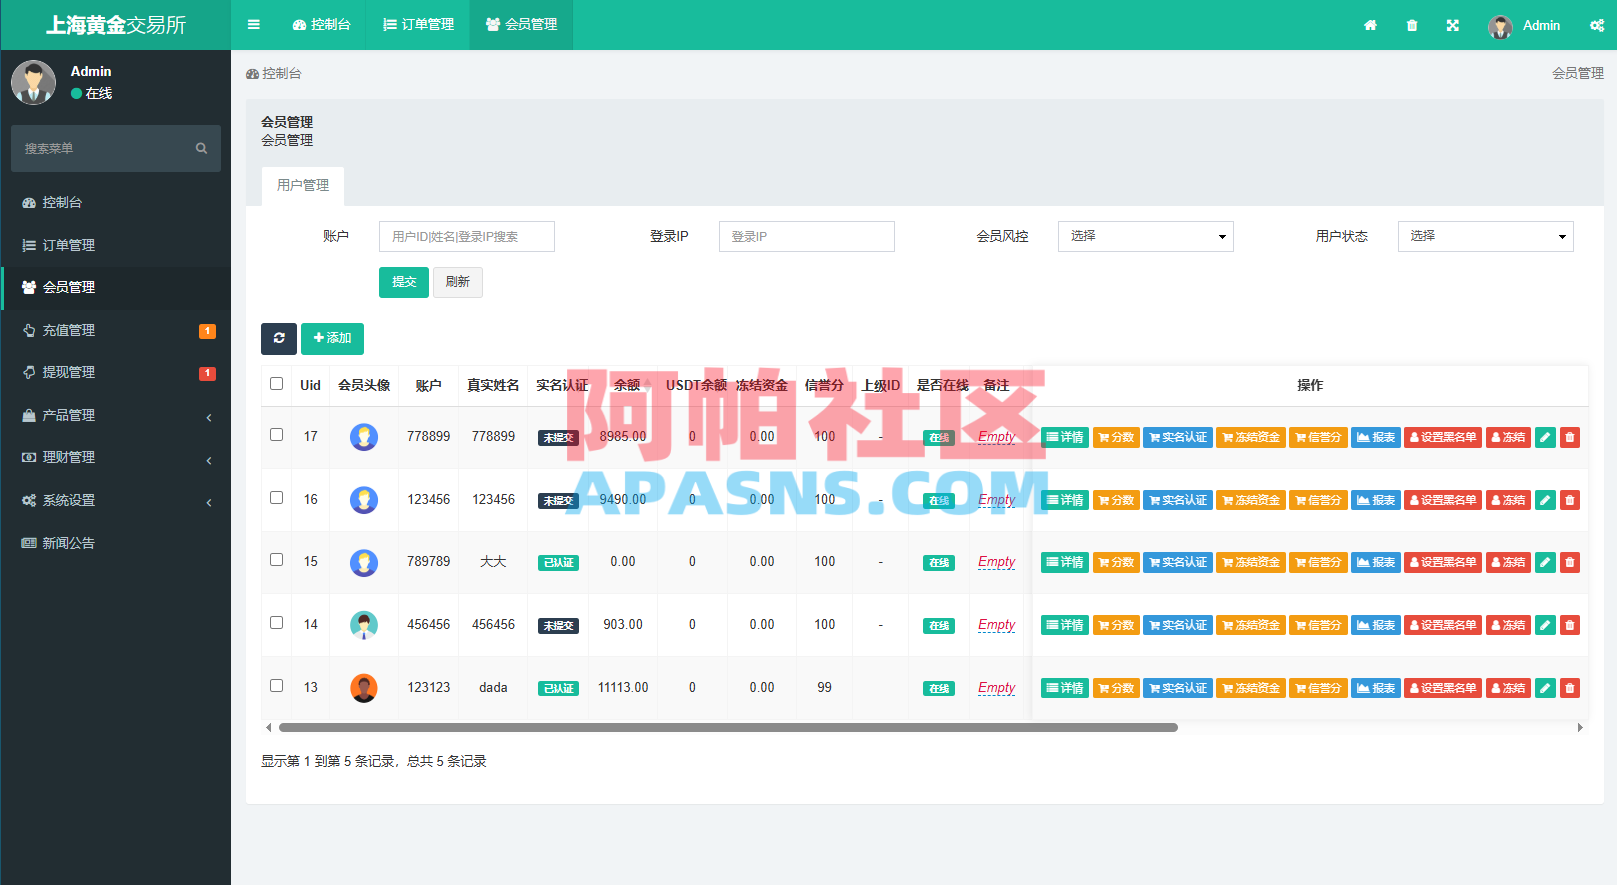Focus the 登录IP input field
Image resolution: width=1617 pixels, height=885 pixels.
807,236
